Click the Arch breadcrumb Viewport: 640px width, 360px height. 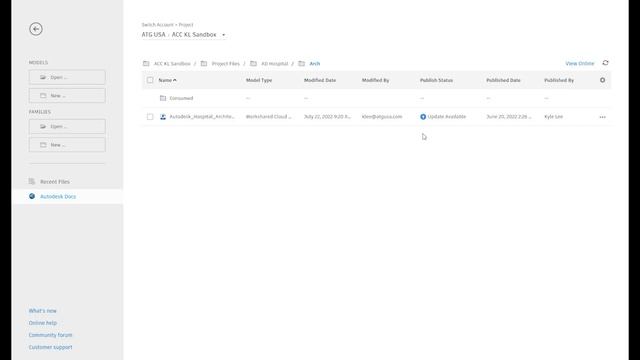pos(315,64)
